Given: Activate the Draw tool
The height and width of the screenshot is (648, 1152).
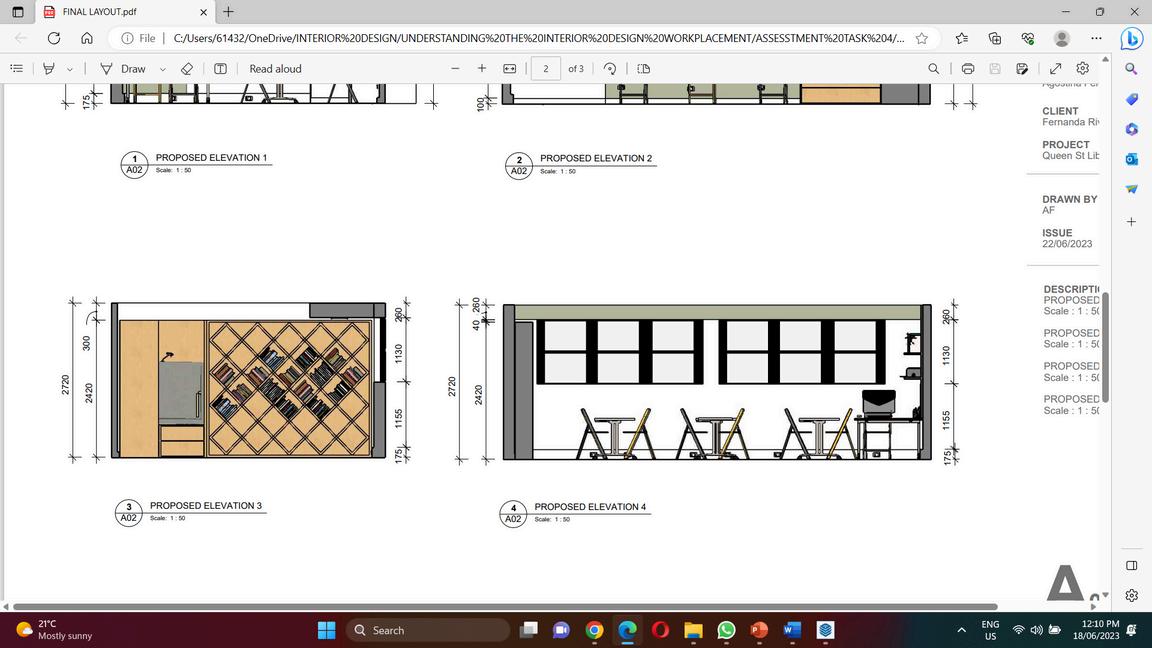Looking at the screenshot, I should tap(123, 68).
